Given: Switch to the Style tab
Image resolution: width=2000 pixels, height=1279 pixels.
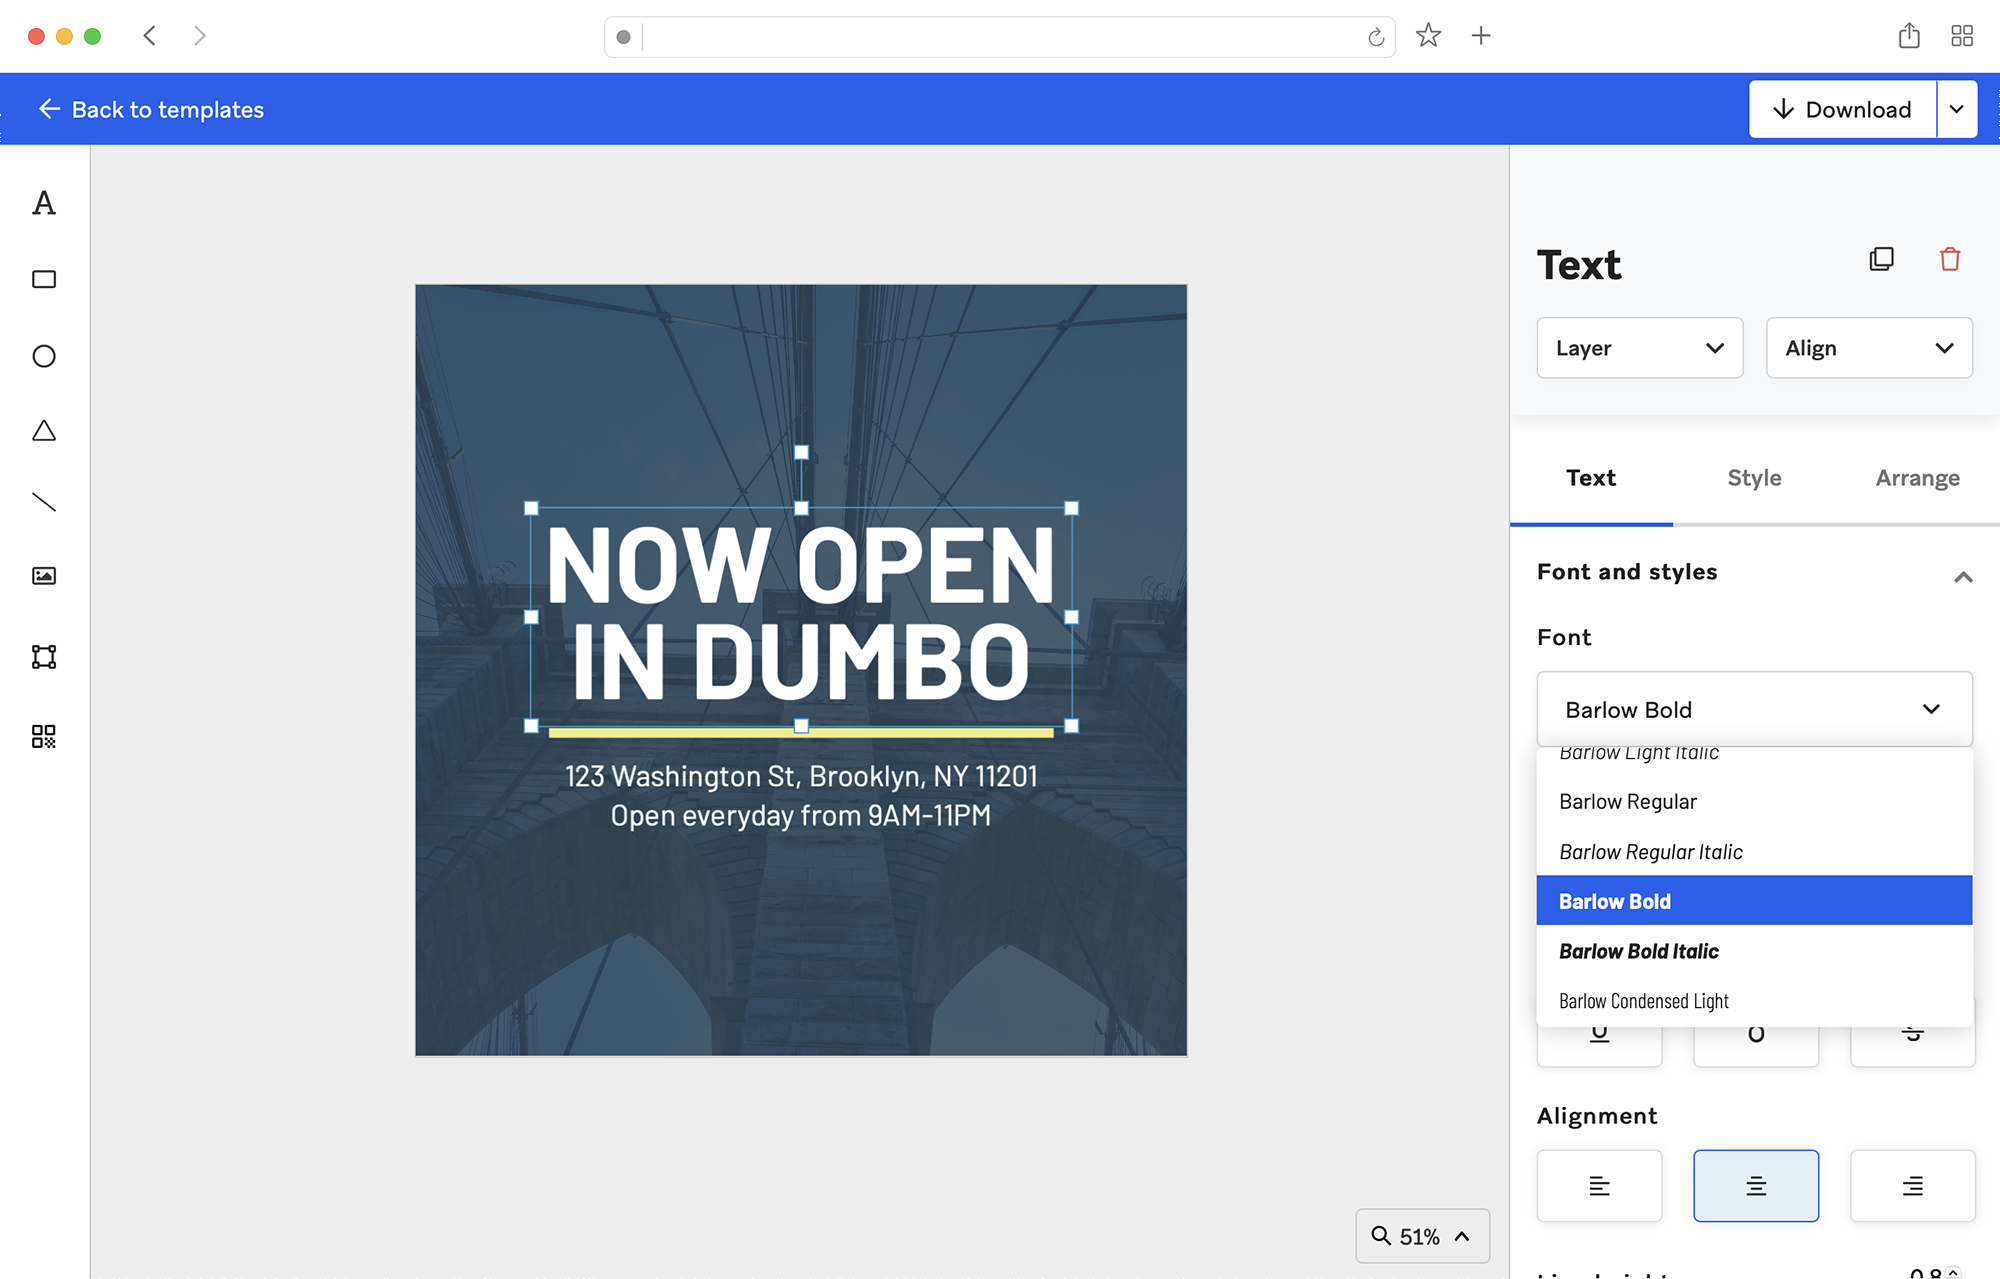Looking at the screenshot, I should [1753, 478].
